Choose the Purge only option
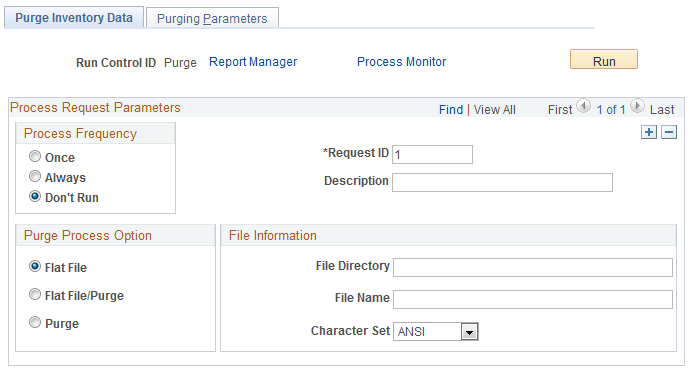The width and height of the screenshot is (695, 375). [35, 322]
